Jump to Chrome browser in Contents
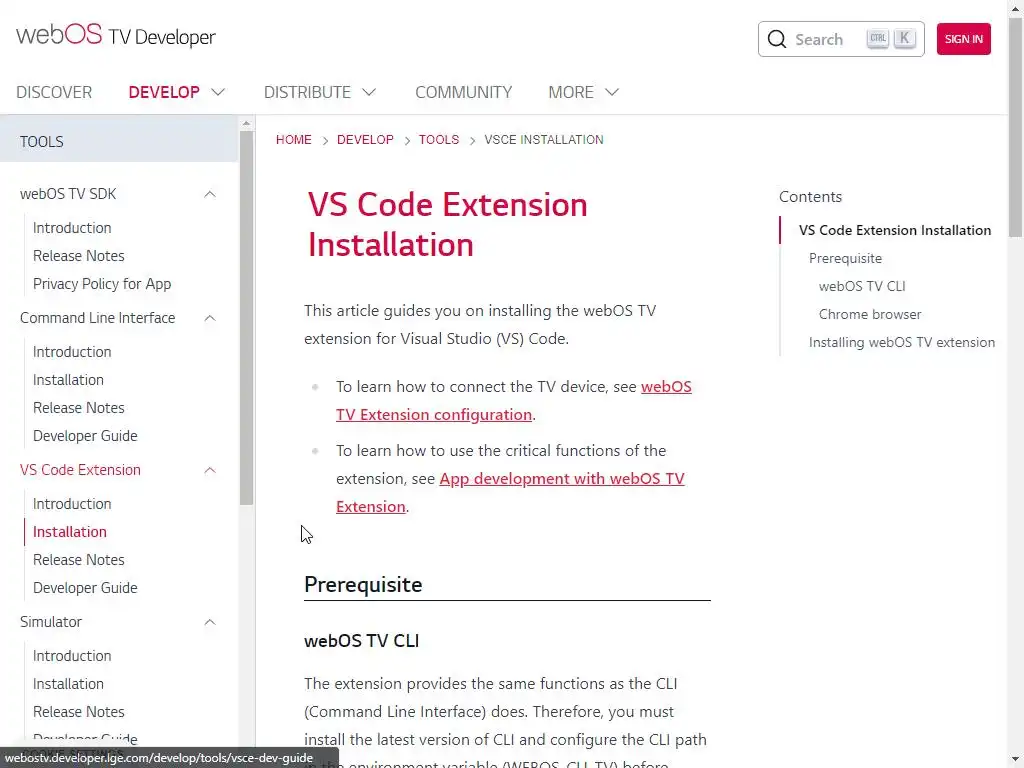The height and width of the screenshot is (768, 1024). click(x=870, y=315)
